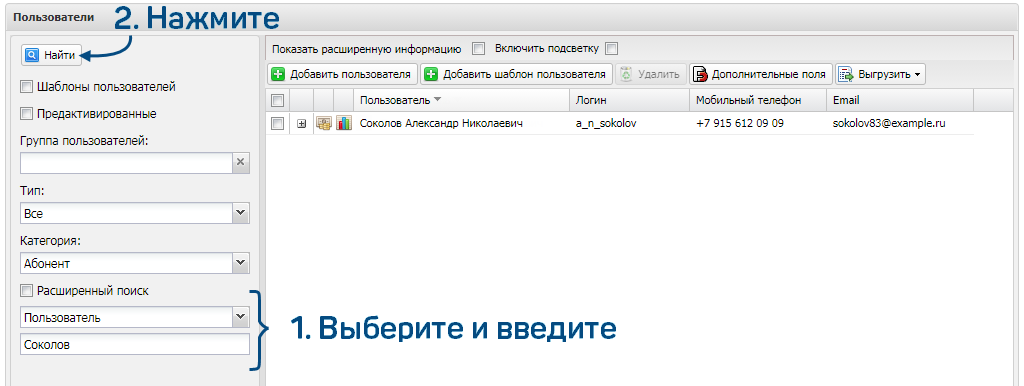Click the Логин column header

point(629,100)
